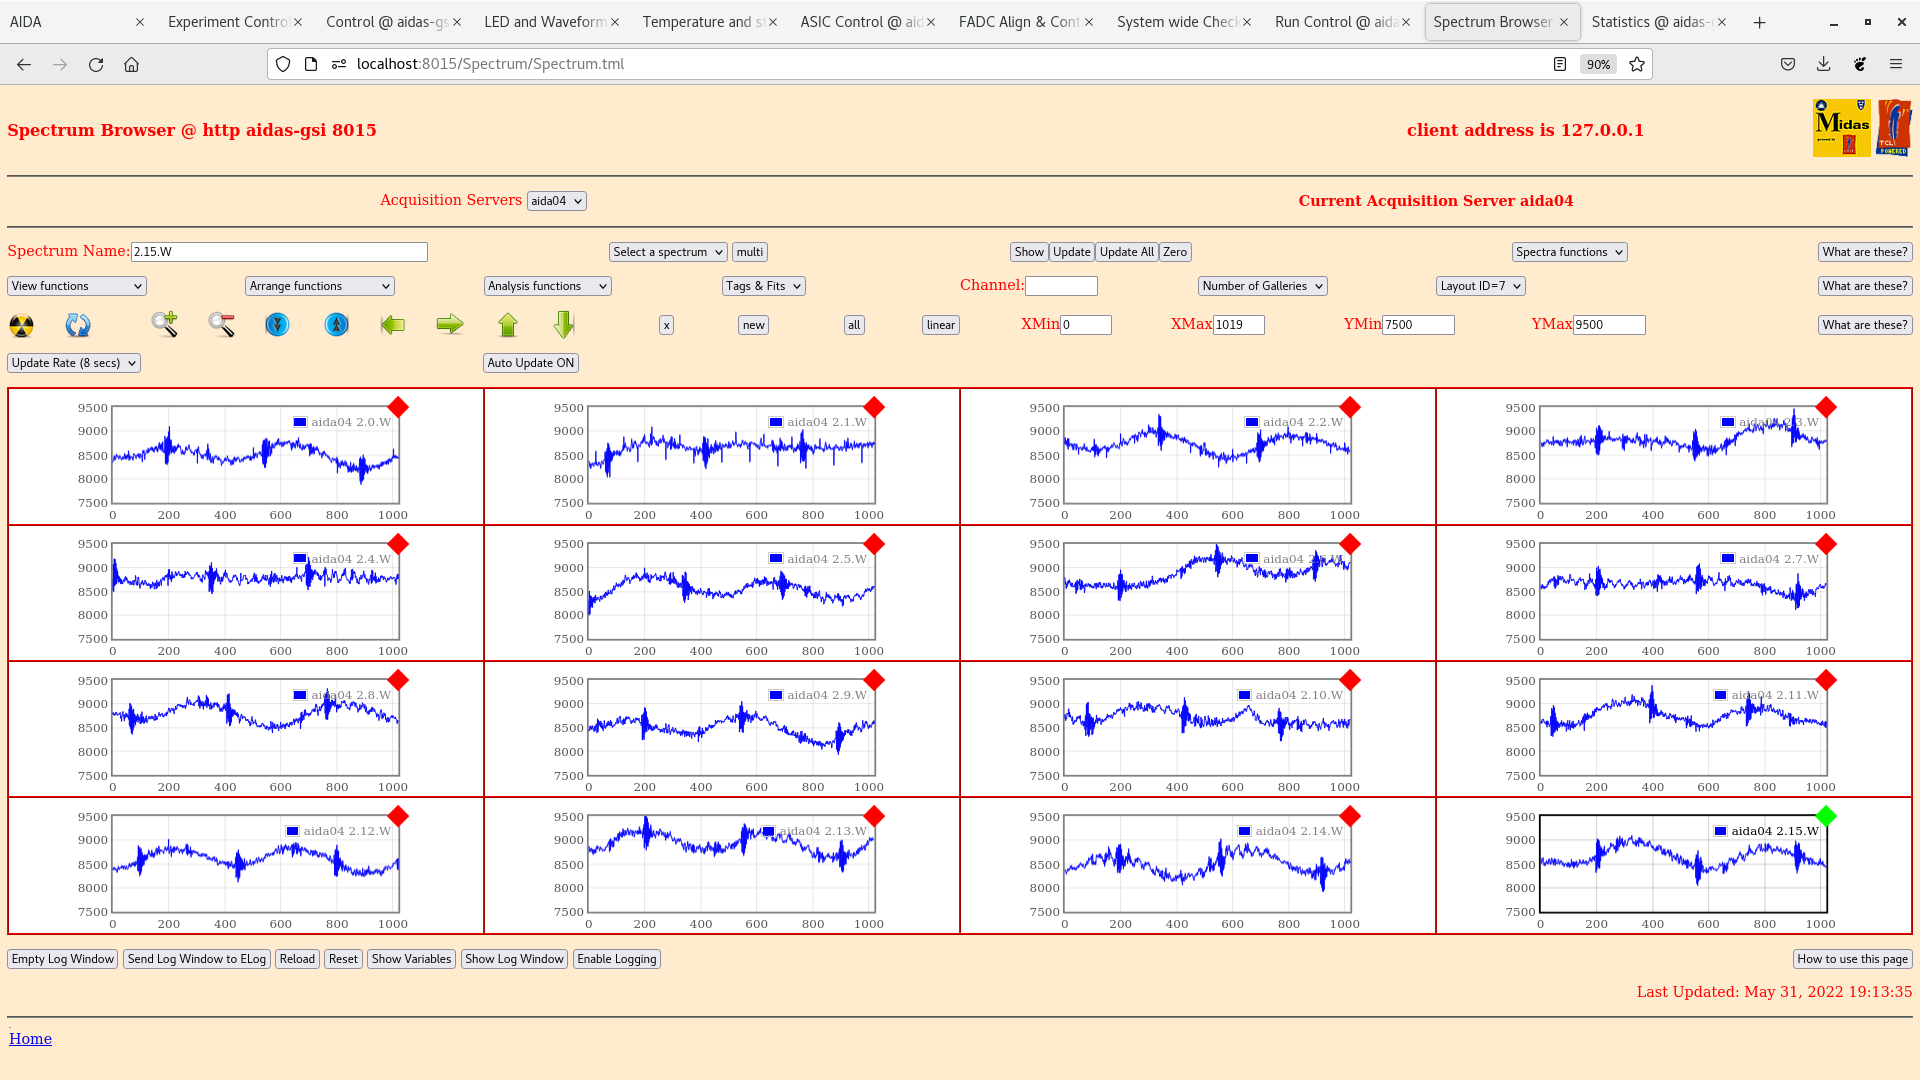Click the green up arrow icon
The width and height of the screenshot is (1920, 1080).
pyautogui.click(x=508, y=325)
